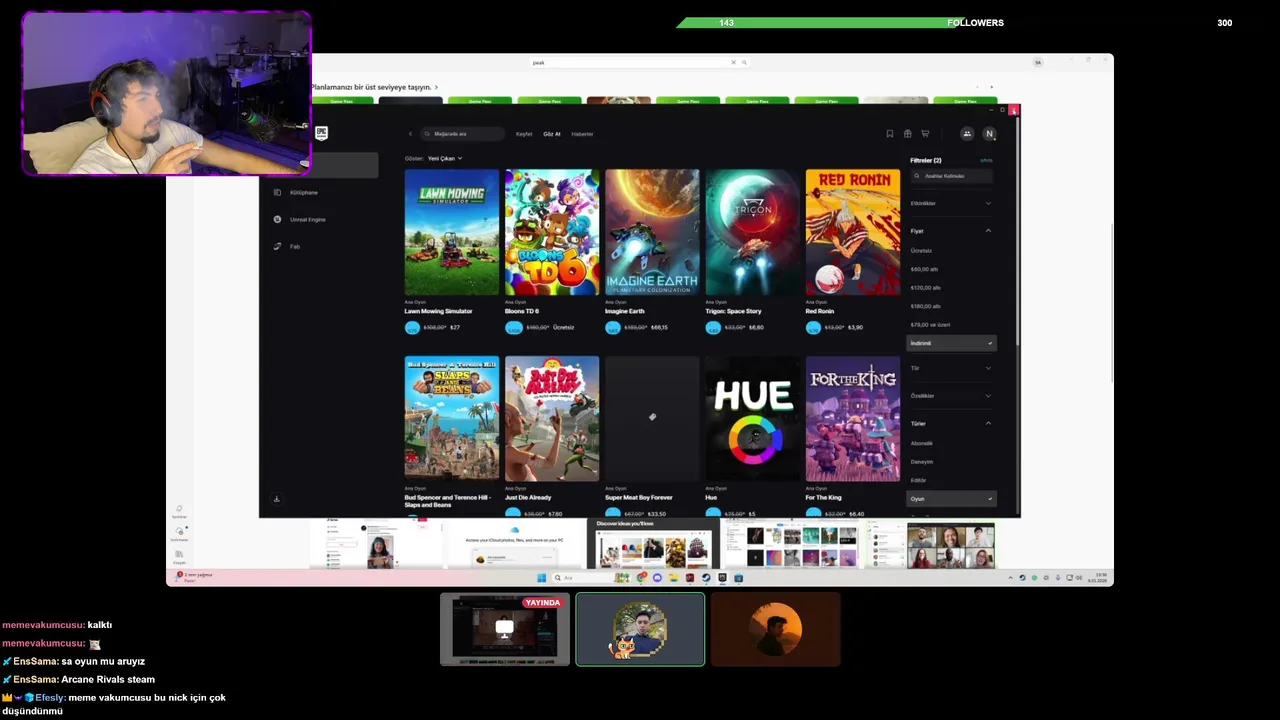
Task: Select the Editör type filter
Action: pos(918,480)
